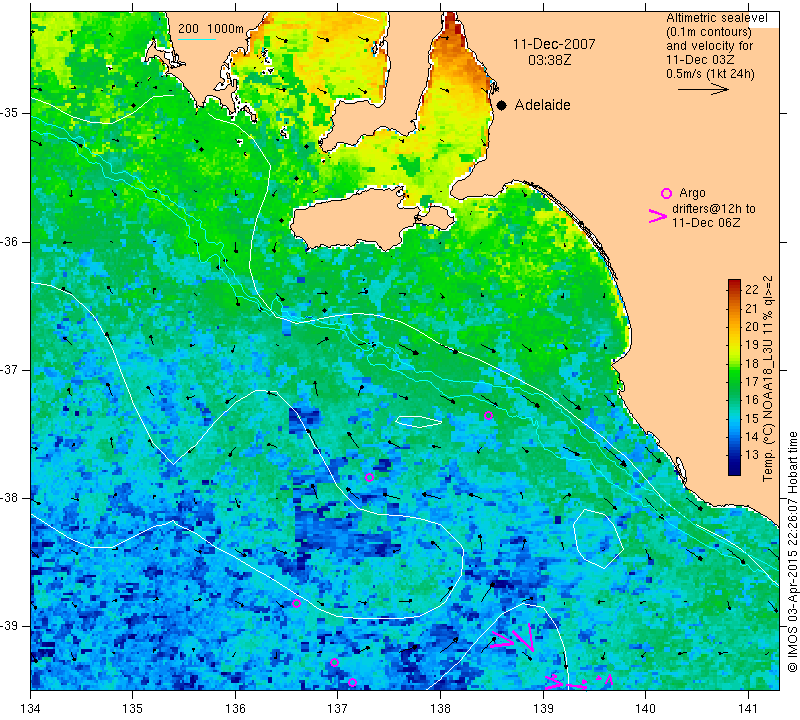Click the magenta drifters arrowhead in the legend
Viewport: 800px width, 720px height.
point(658,216)
